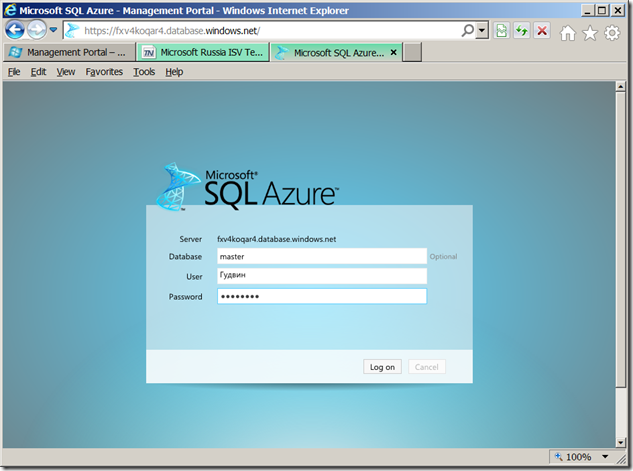
Task: Maximize the Internet Explorer window
Action: [x=602, y=10]
